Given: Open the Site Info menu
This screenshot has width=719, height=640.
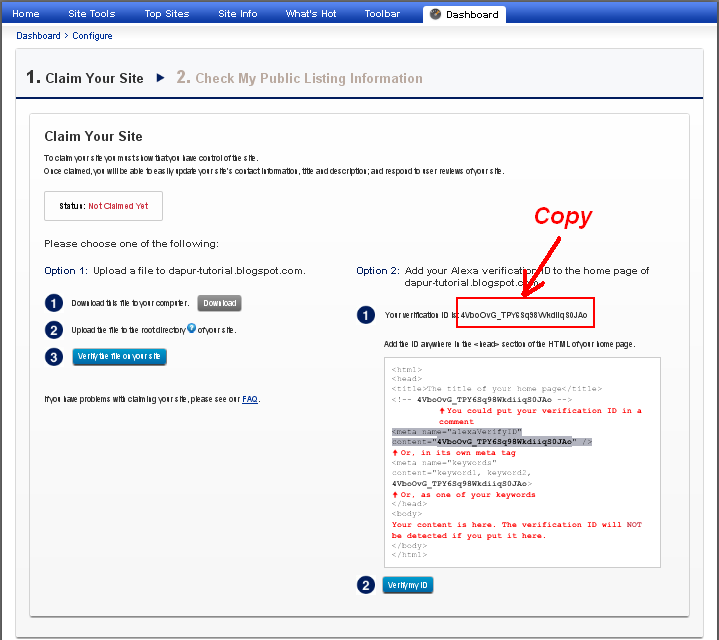Looking at the screenshot, I should (x=238, y=14).
